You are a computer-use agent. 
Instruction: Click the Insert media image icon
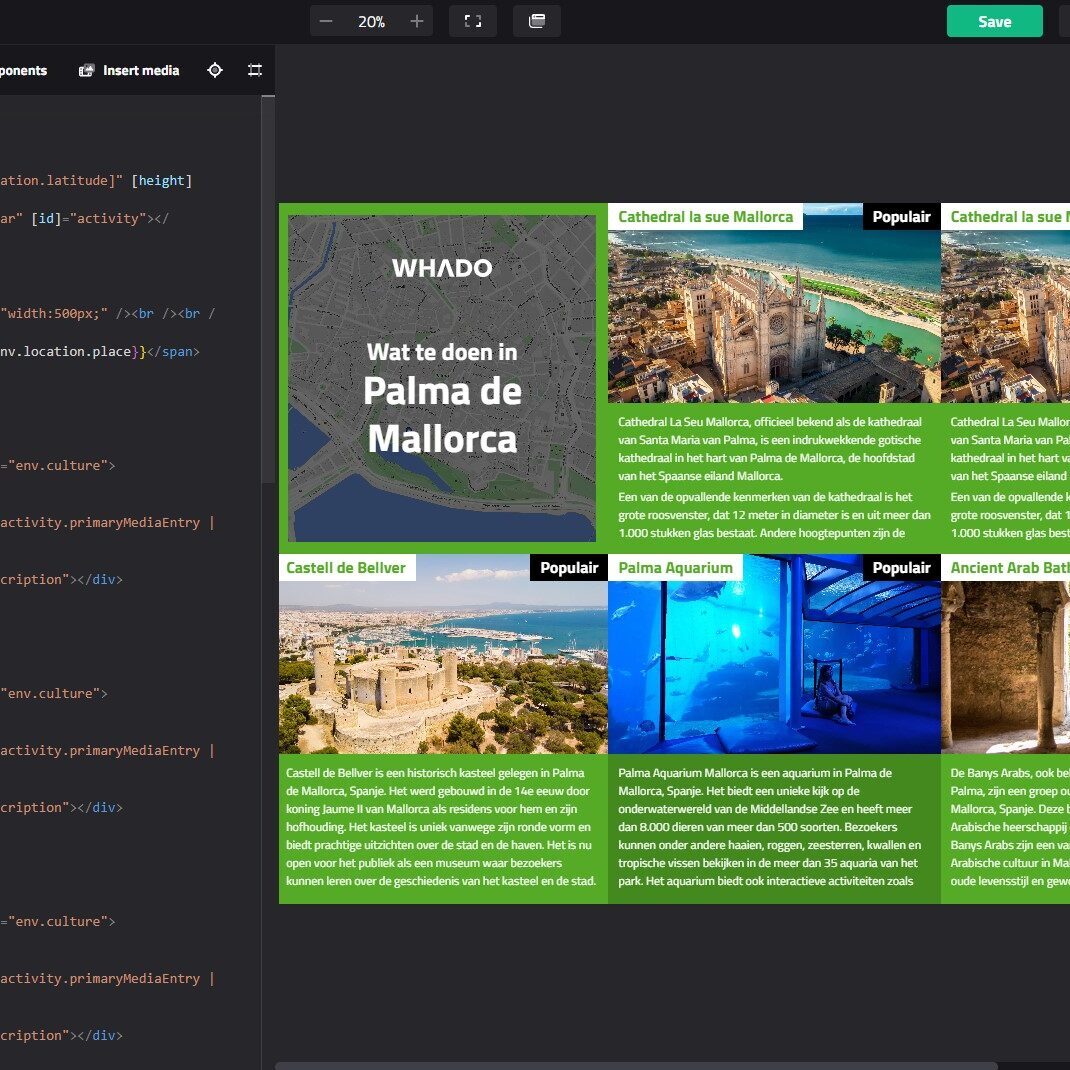[x=87, y=70]
